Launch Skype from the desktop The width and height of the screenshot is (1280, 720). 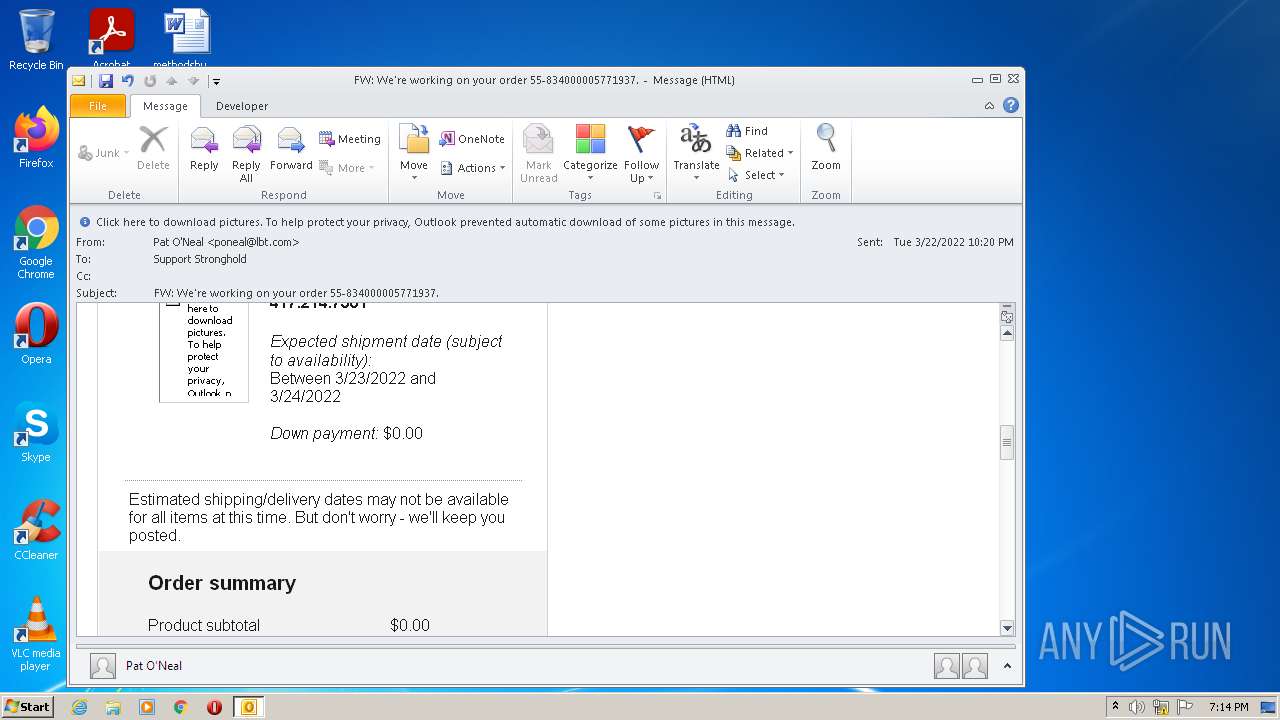36,432
